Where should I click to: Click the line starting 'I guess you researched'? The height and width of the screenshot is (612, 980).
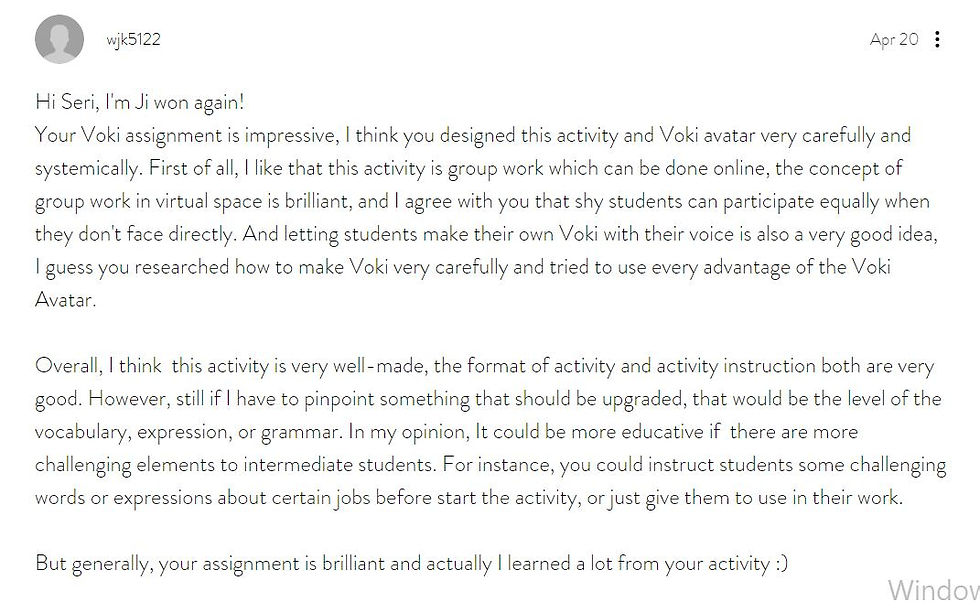[x=462, y=267]
